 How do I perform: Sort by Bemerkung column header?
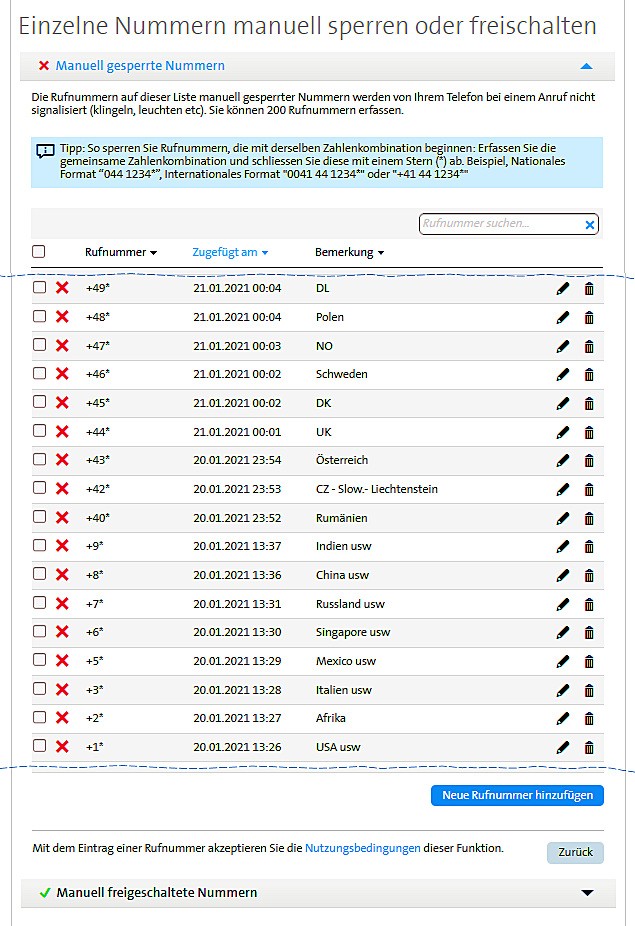[x=349, y=253]
